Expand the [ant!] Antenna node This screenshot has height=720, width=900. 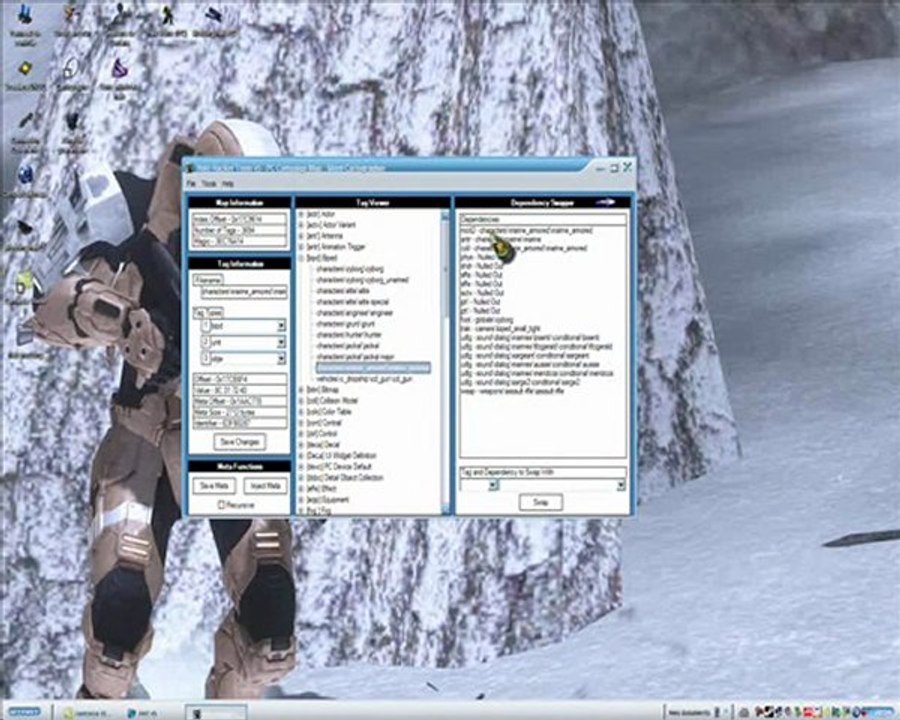pyautogui.click(x=301, y=236)
